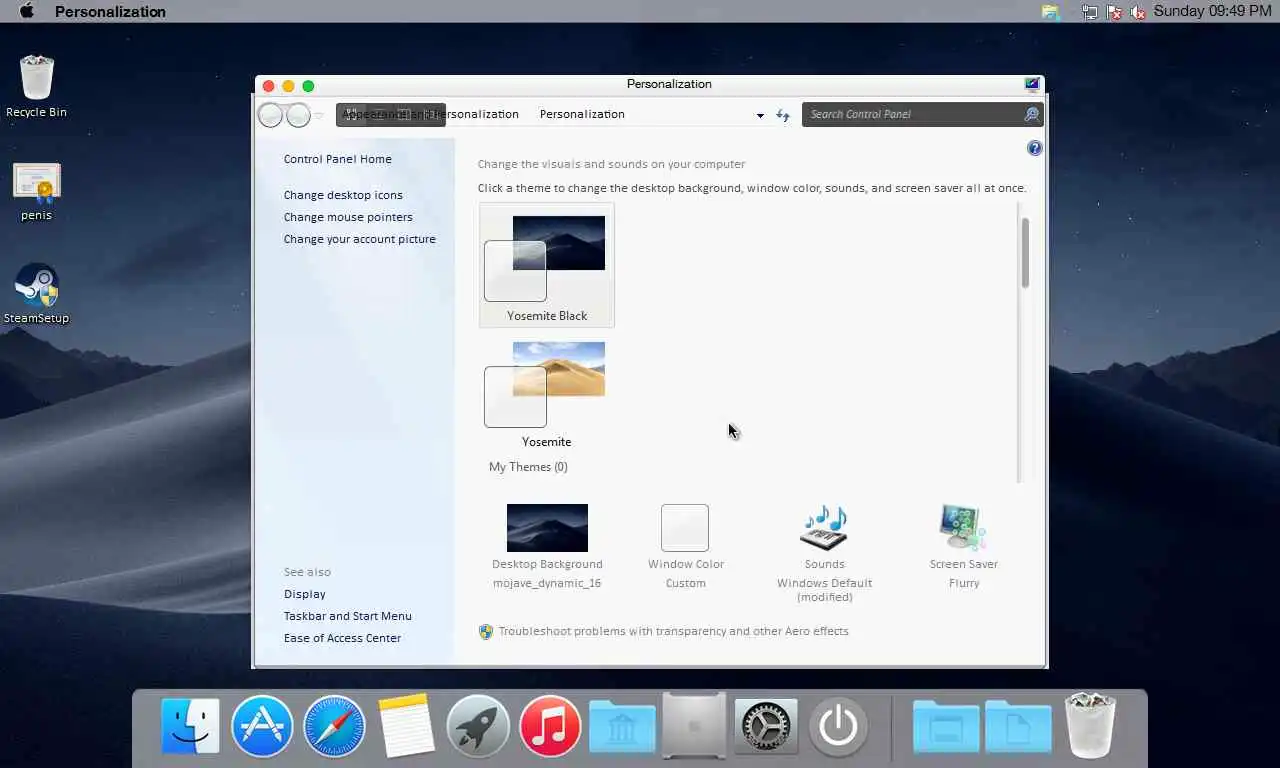
Task: Open Desktop Background mojave_dynamic_16 thumbnail
Action: coord(547,528)
